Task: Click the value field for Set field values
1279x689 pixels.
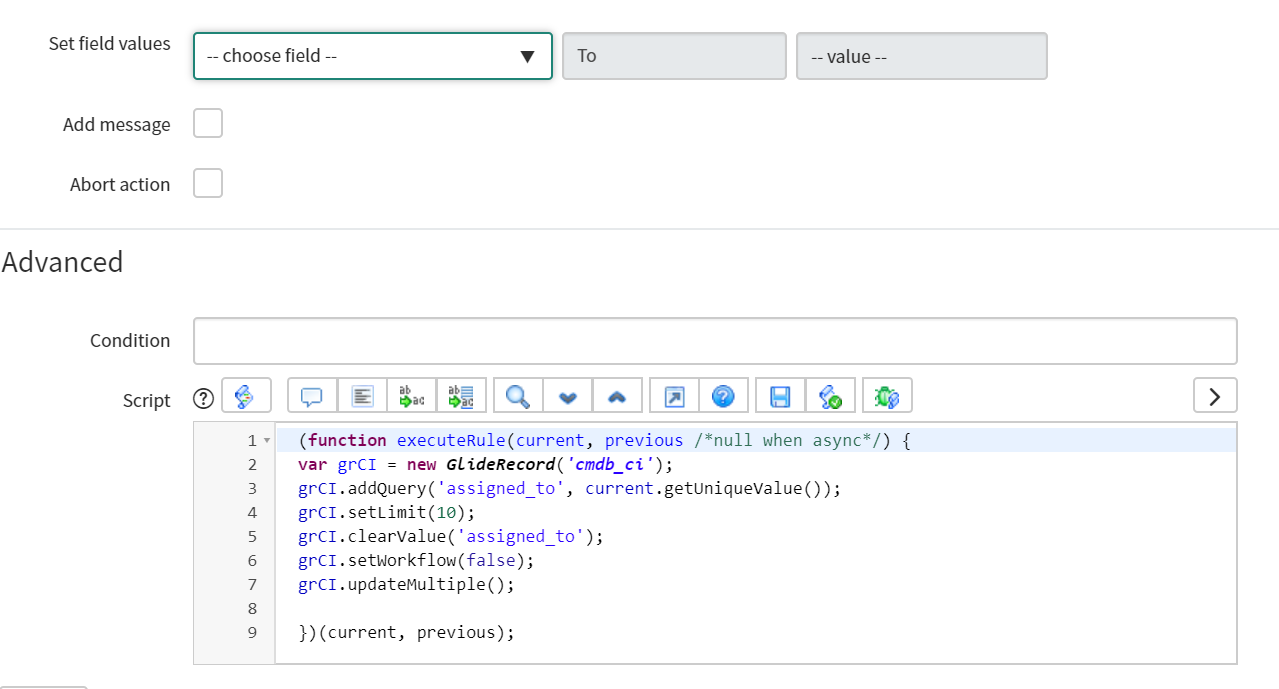Action: tap(922, 56)
